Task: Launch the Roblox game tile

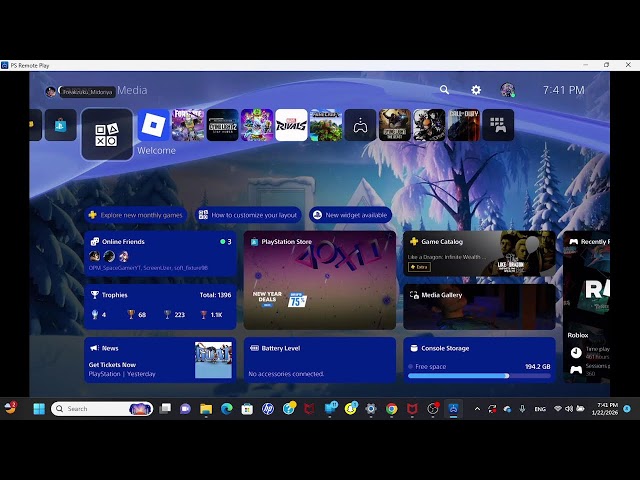Action: [153, 125]
